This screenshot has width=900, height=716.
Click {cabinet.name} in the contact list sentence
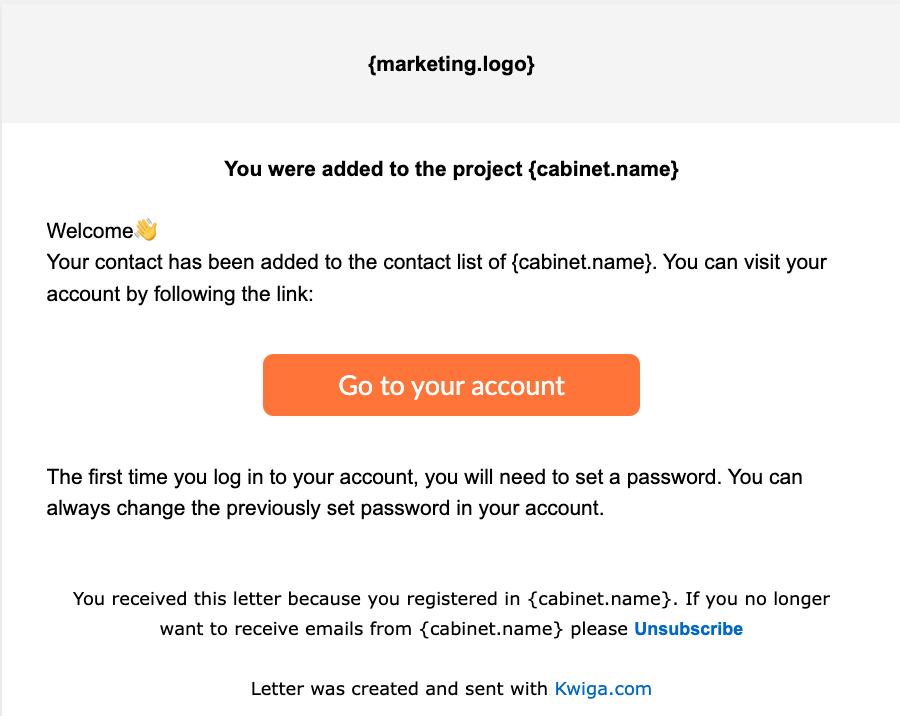(x=581, y=262)
